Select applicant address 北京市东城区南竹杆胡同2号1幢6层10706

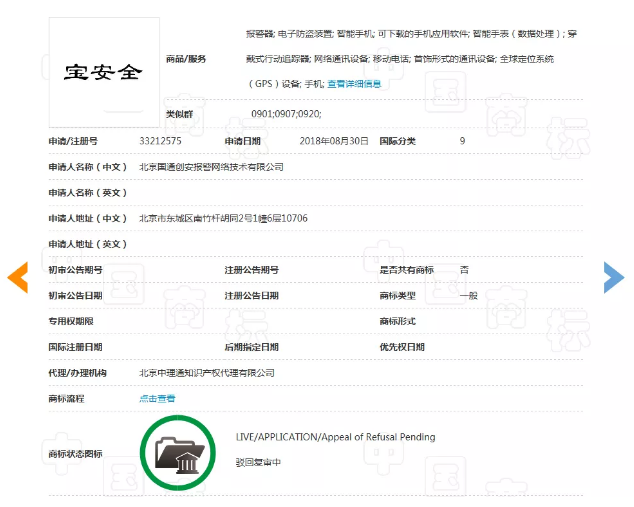click(223, 218)
